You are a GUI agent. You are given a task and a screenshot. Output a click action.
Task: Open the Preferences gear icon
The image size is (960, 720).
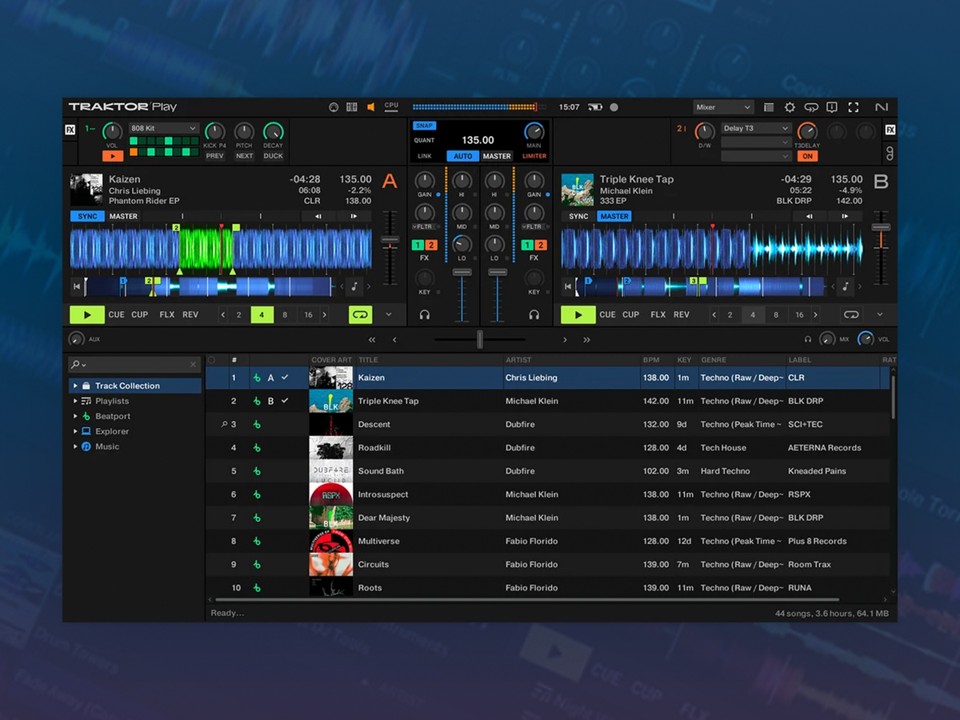(790, 107)
